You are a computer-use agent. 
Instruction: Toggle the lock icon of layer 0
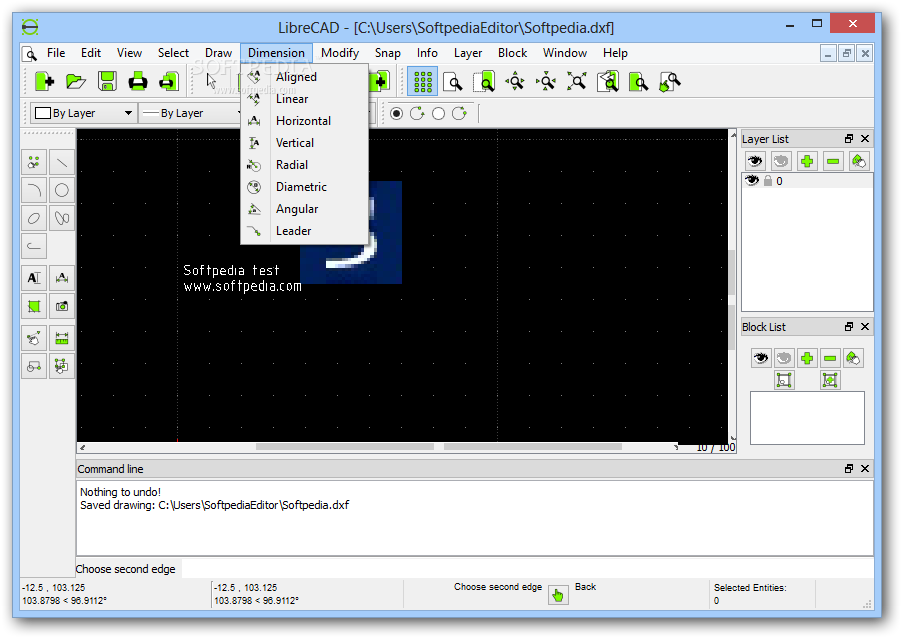(767, 181)
